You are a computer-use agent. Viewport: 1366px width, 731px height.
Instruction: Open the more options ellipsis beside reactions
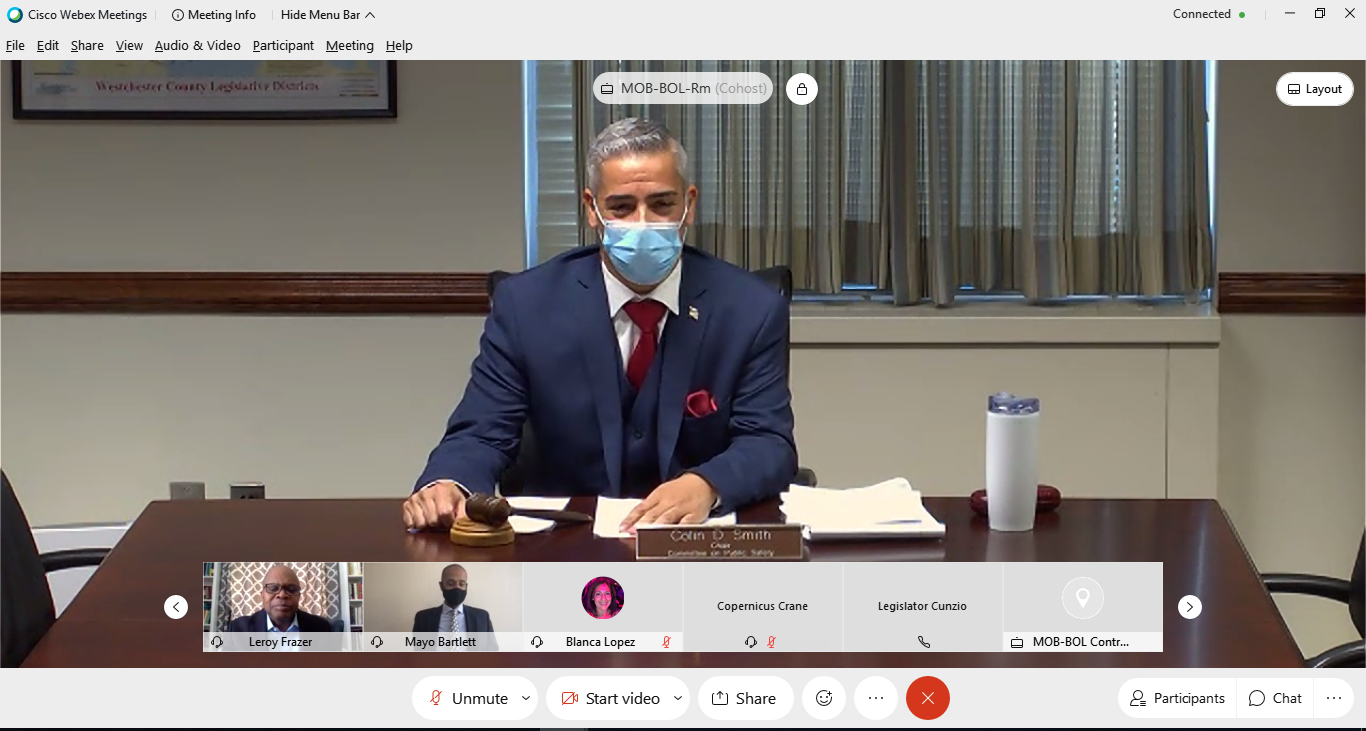(x=876, y=698)
